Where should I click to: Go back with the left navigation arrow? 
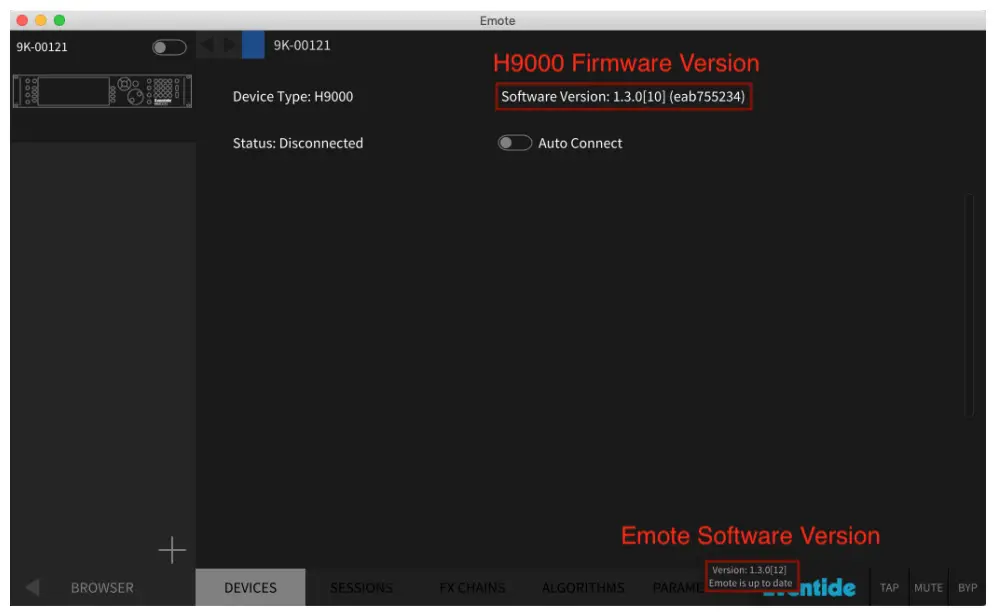206,45
